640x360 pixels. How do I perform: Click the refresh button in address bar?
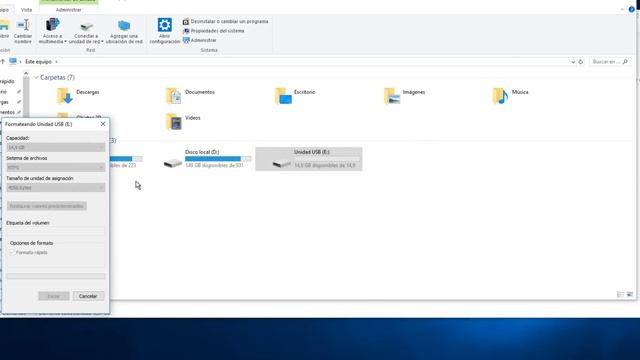click(x=580, y=62)
